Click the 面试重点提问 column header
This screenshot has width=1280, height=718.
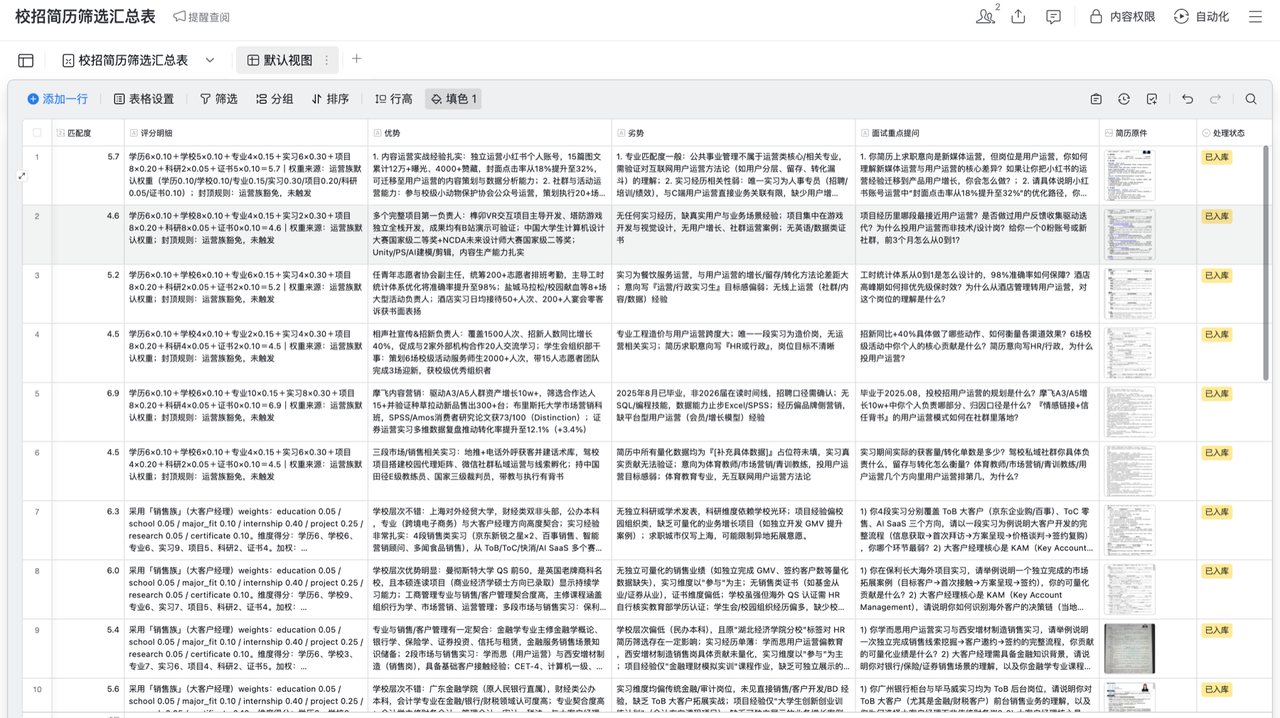(x=977, y=132)
